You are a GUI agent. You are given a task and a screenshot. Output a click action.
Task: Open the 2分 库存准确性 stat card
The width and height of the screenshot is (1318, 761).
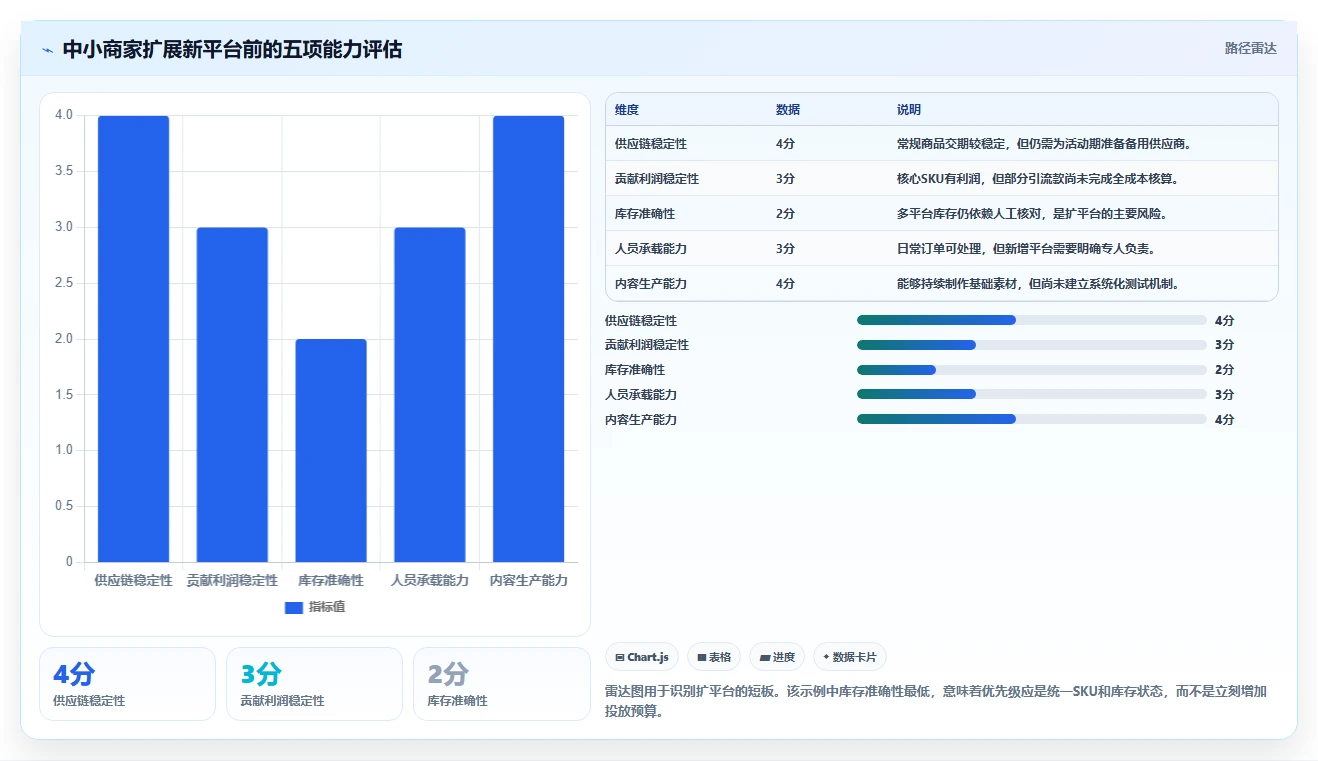pyautogui.click(x=502, y=684)
